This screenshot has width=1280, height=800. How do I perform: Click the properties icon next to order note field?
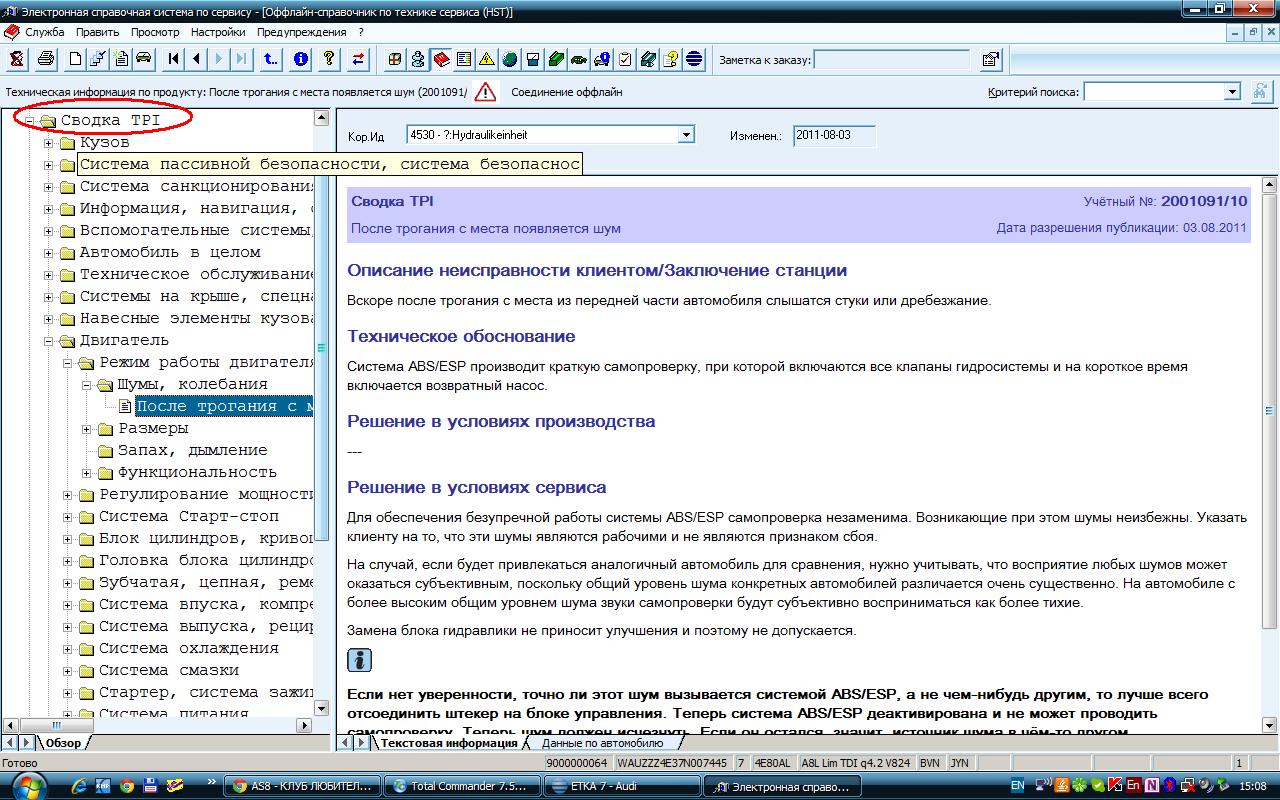pos(990,59)
